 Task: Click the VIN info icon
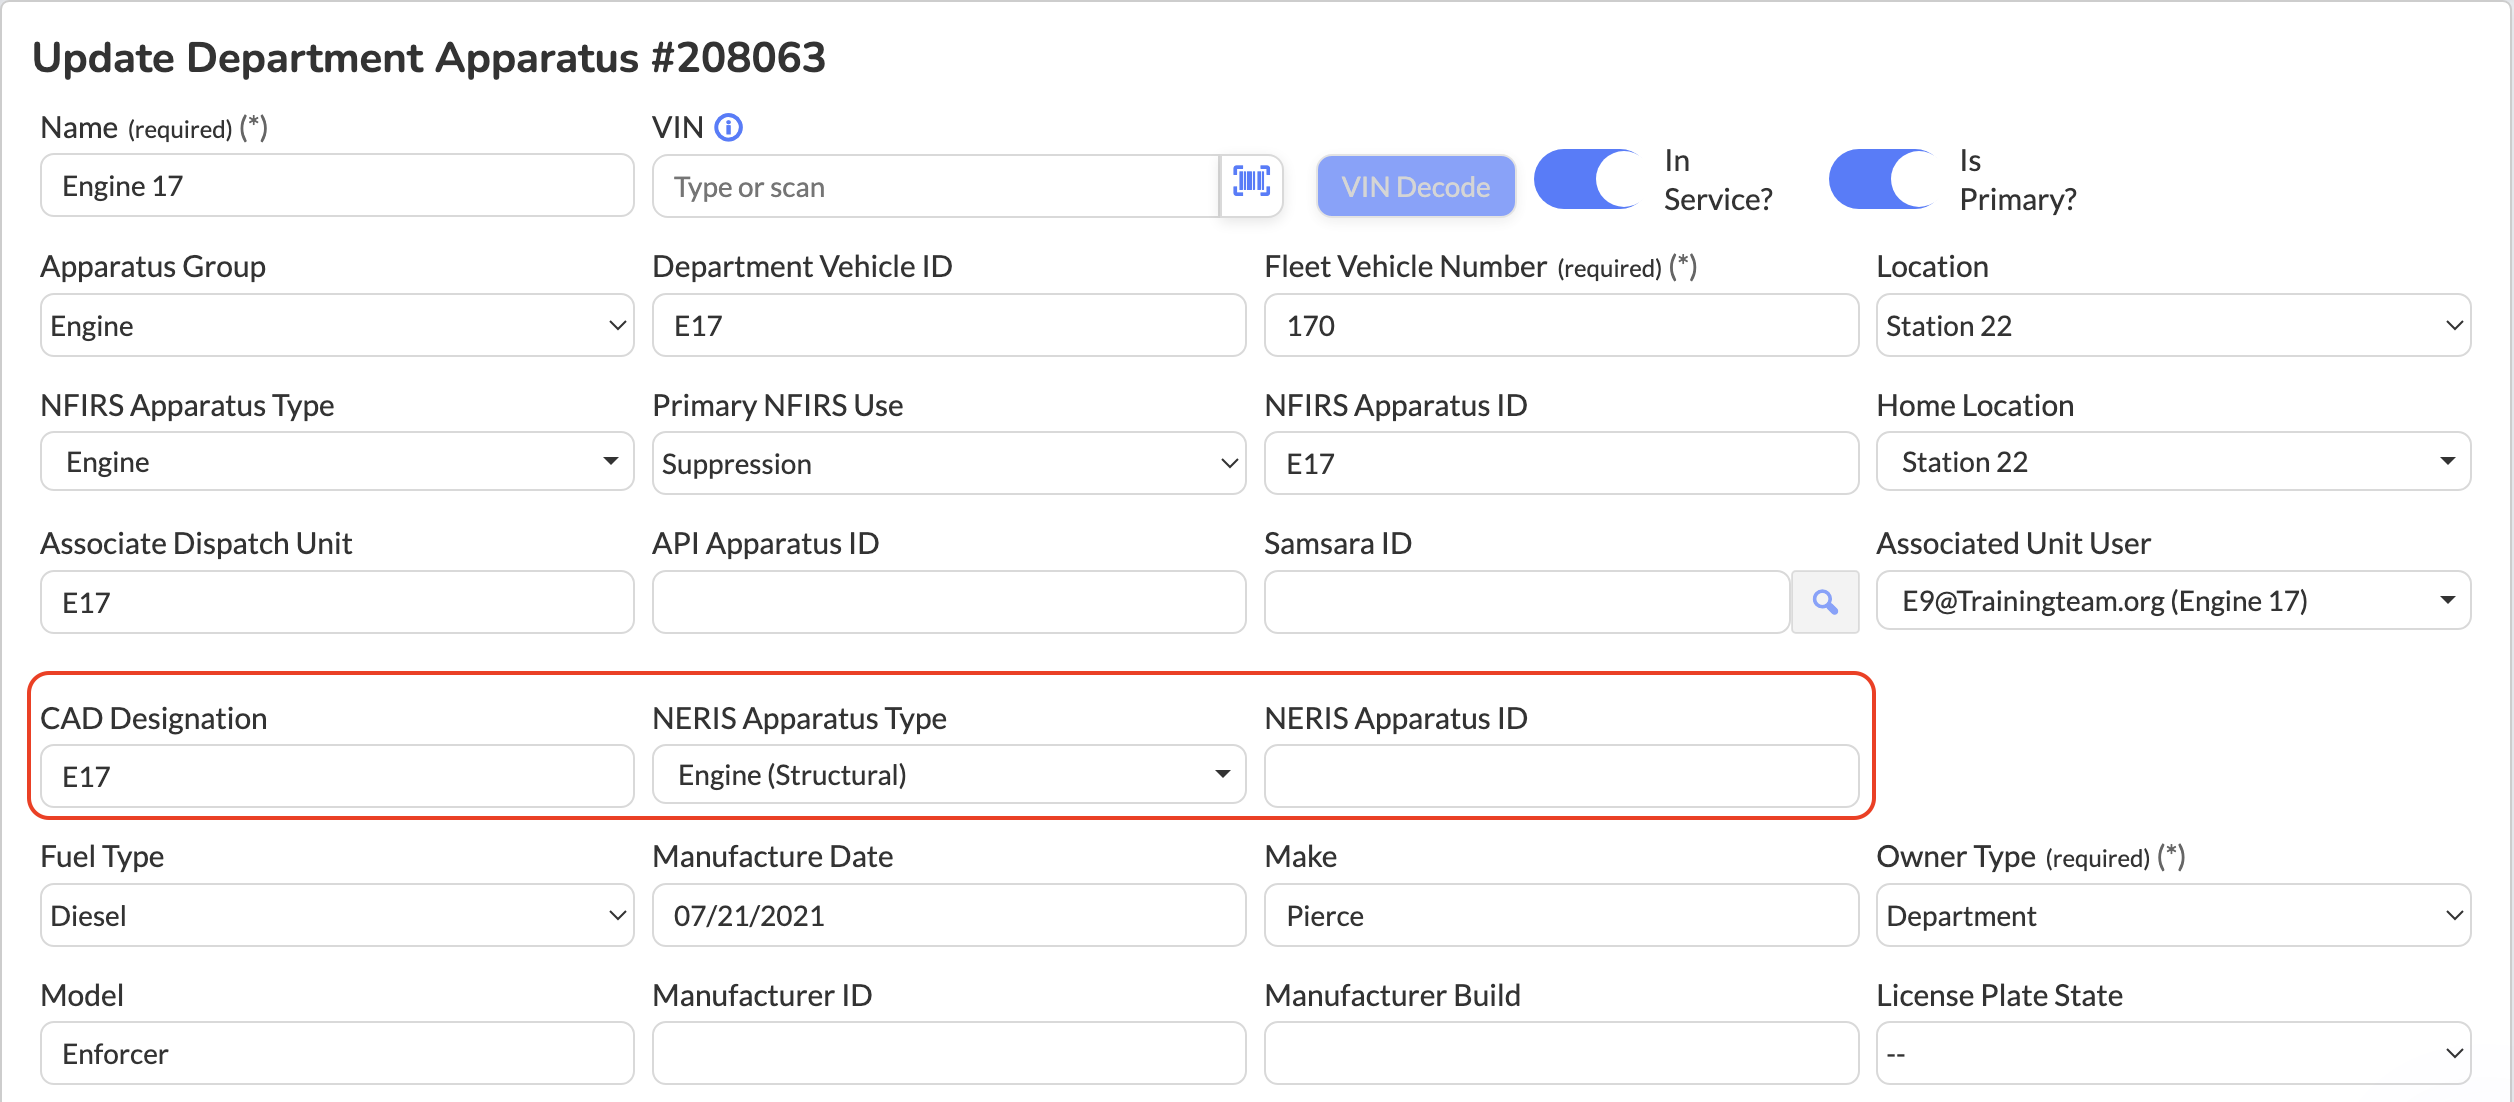[x=729, y=128]
